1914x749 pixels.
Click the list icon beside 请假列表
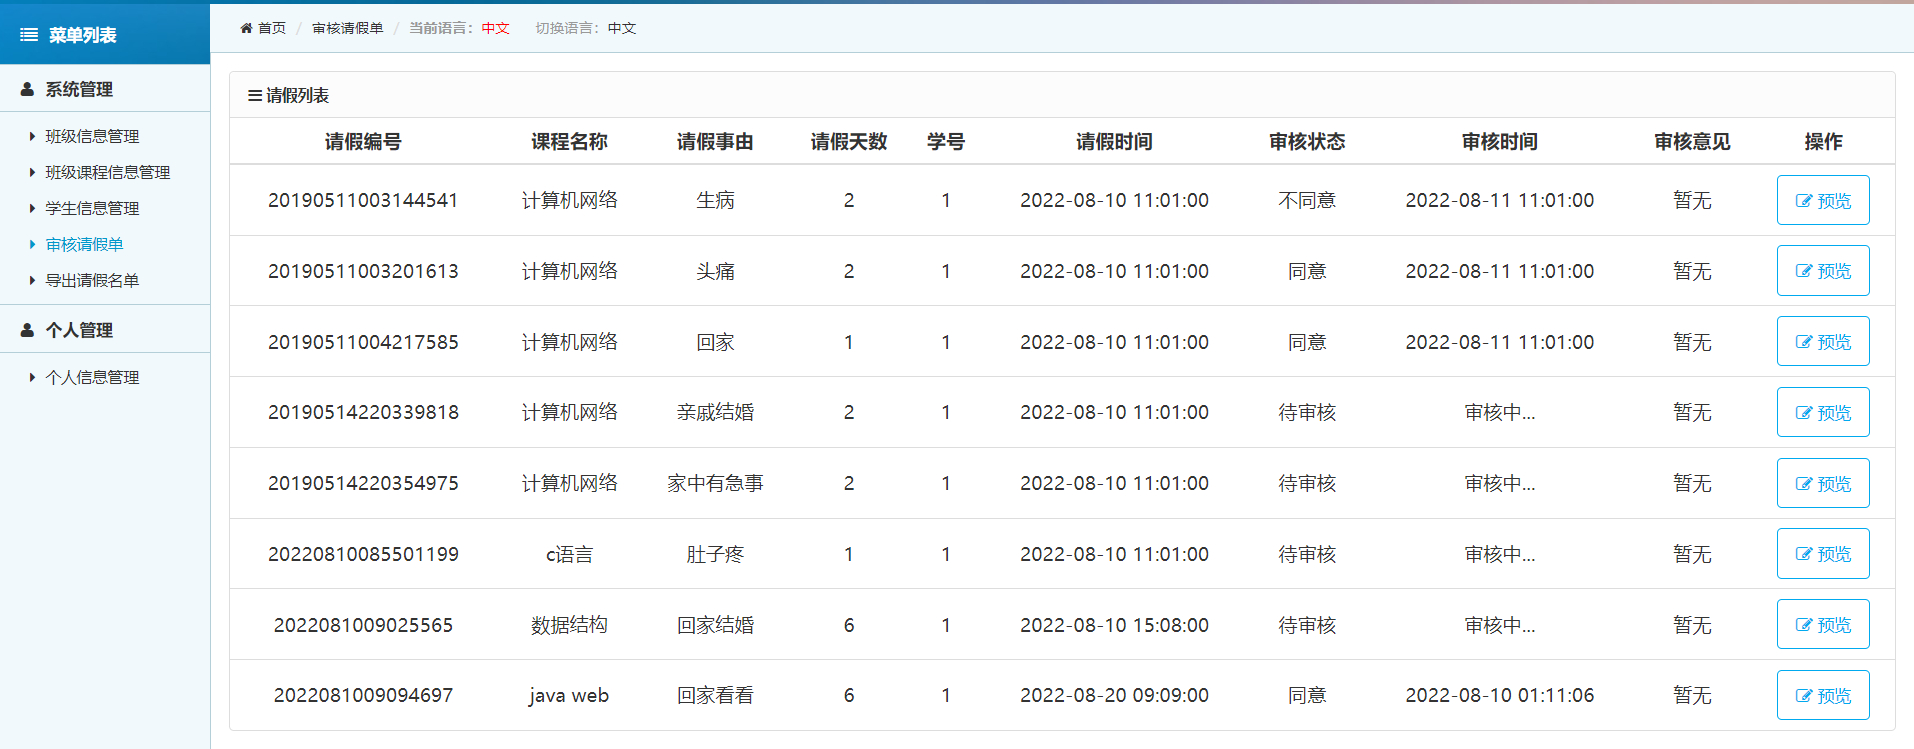[x=255, y=95]
